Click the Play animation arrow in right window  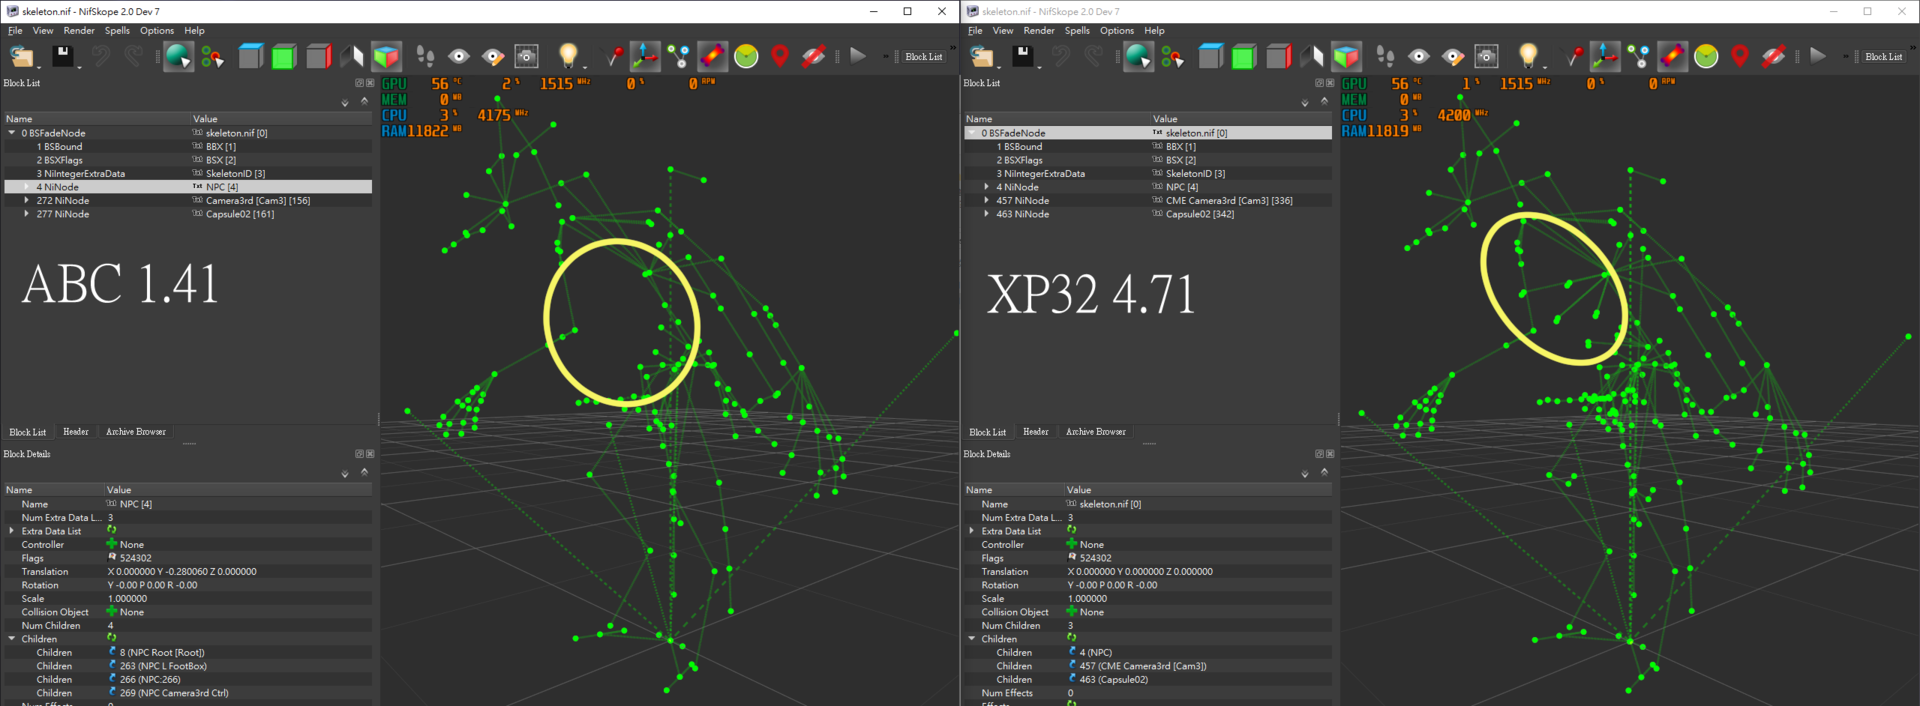1818,56
